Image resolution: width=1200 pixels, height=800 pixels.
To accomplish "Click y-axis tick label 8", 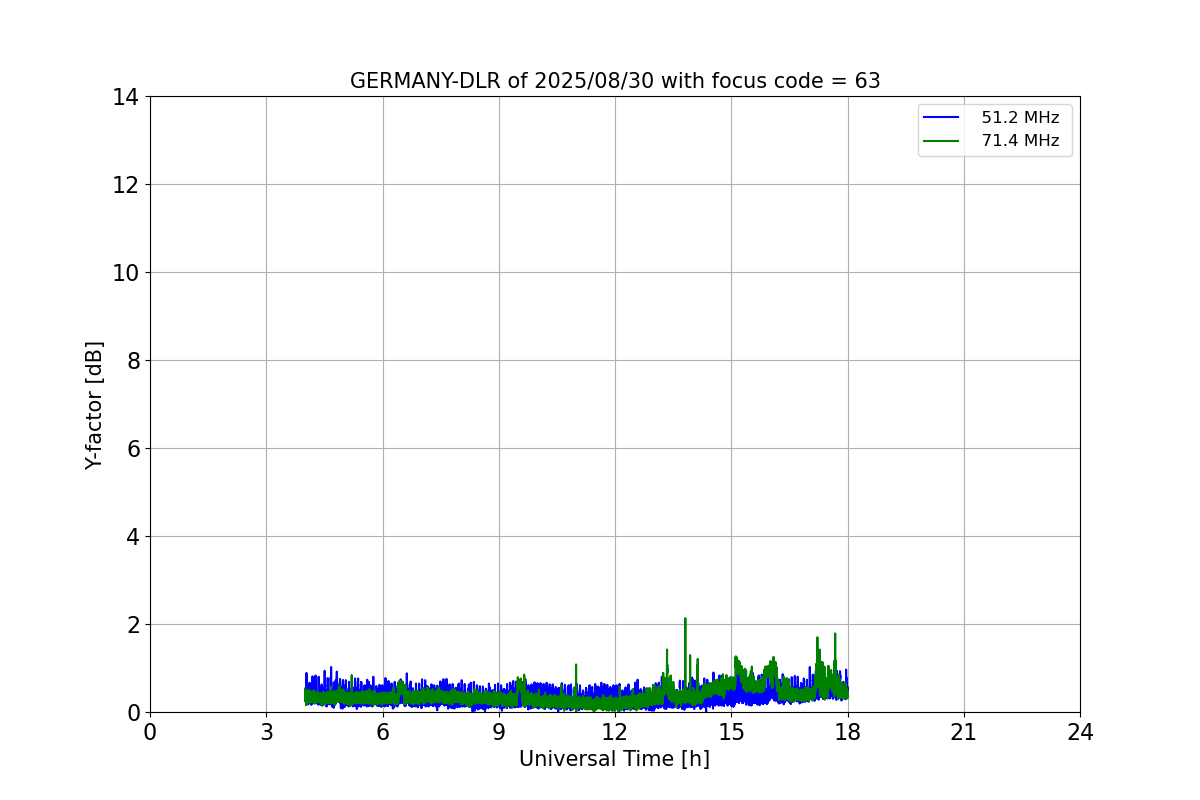I will point(132,361).
